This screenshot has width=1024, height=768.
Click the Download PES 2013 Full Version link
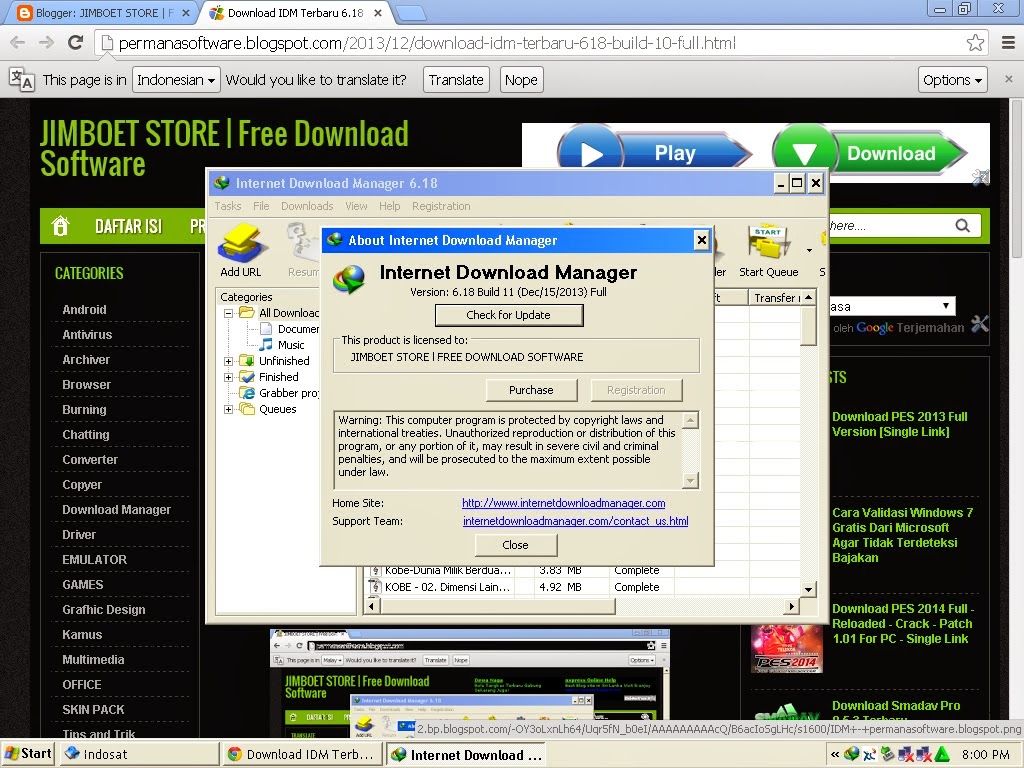899,424
